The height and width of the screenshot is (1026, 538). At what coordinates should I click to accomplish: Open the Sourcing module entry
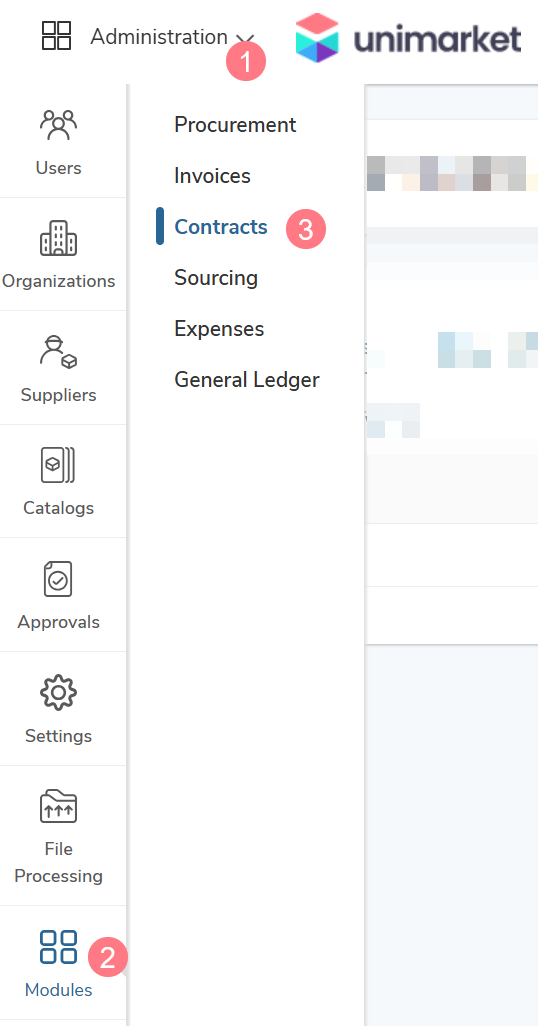tap(216, 277)
